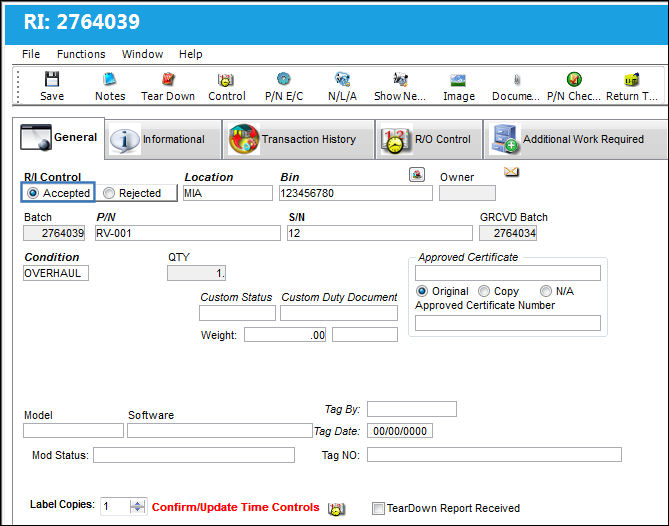Choose Original certificate option
669x526 pixels.
(x=422, y=291)
